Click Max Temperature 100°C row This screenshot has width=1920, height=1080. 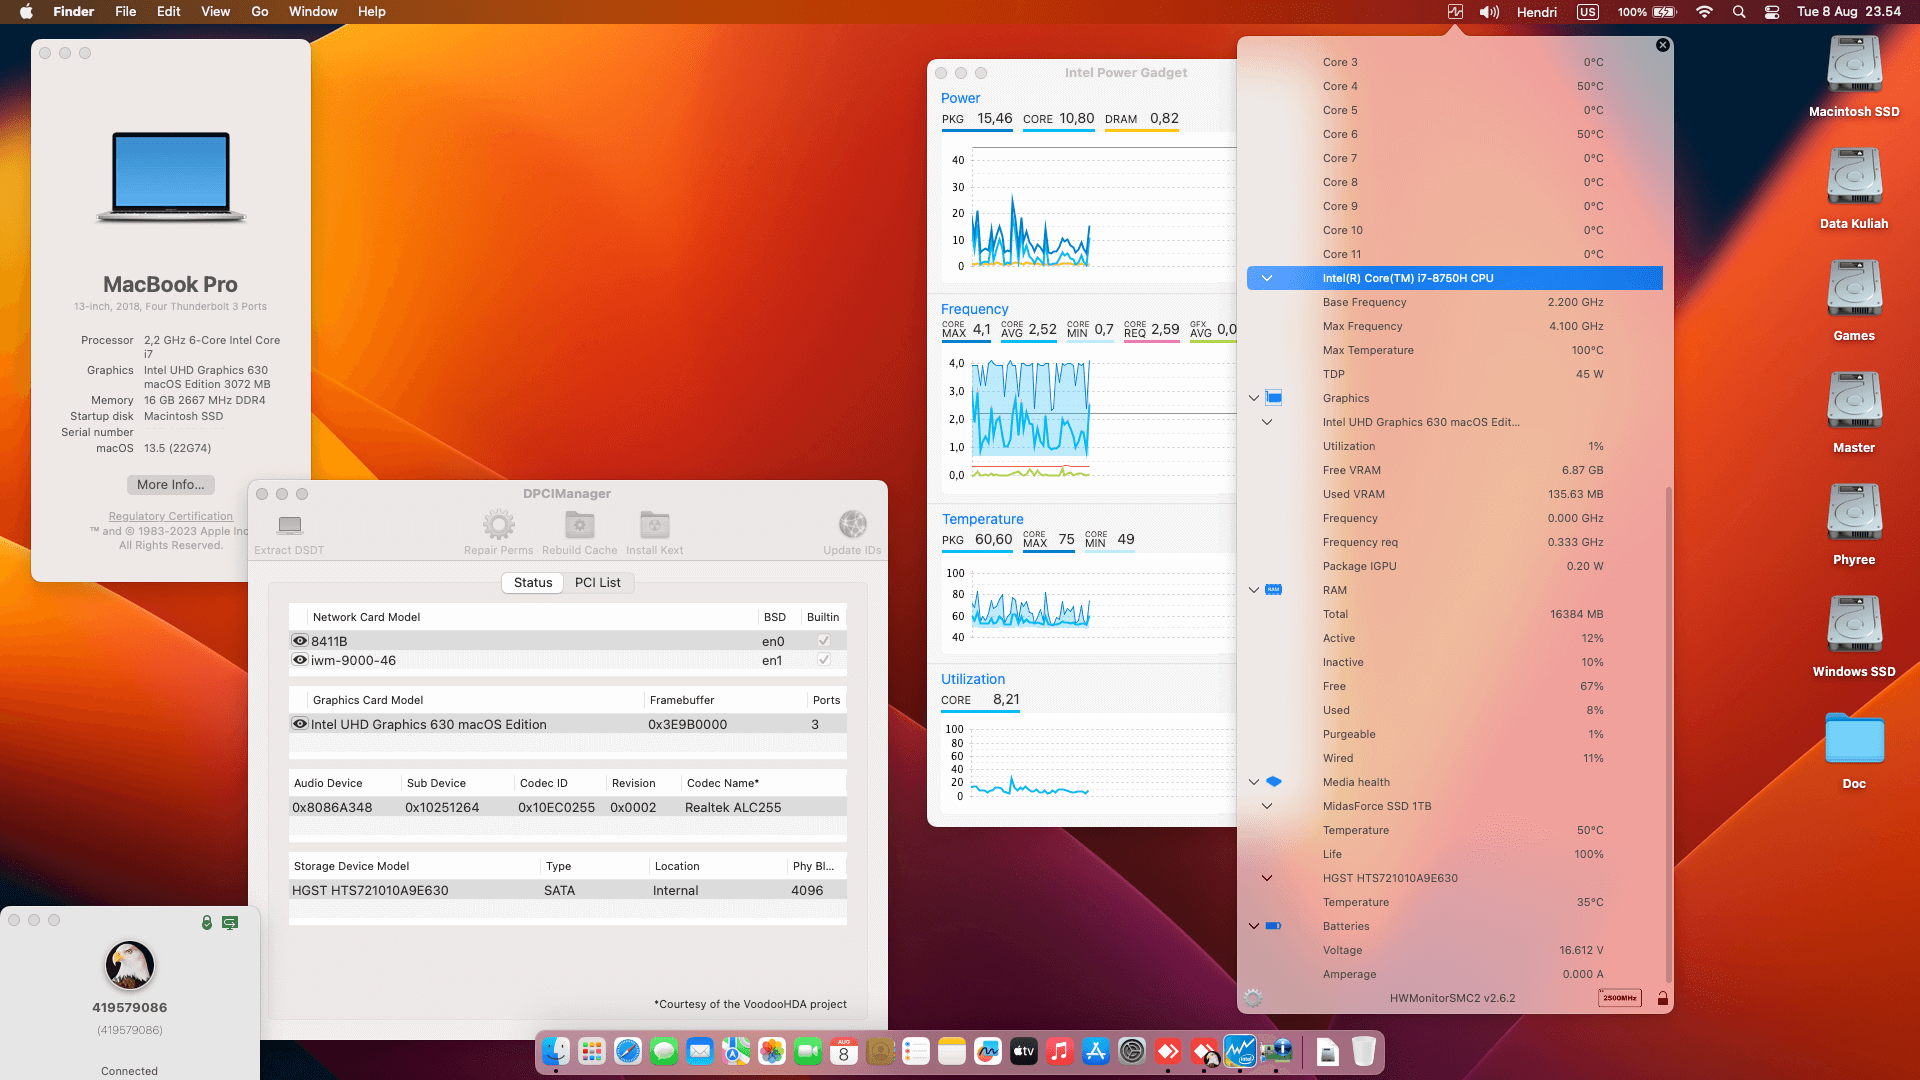[x=1455, y=350]
